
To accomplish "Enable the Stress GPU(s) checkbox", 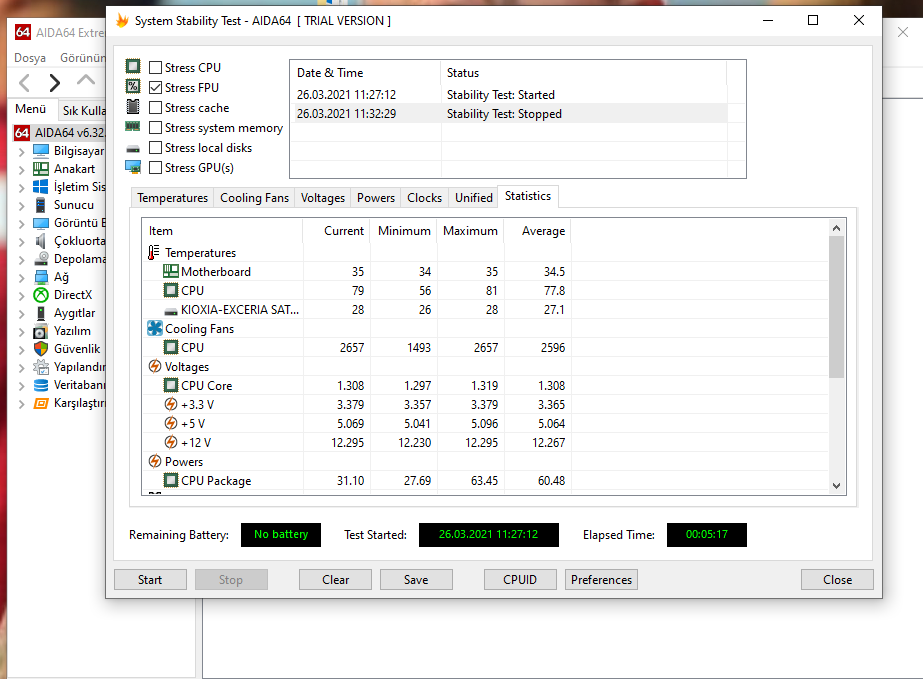I will (155, 168).
